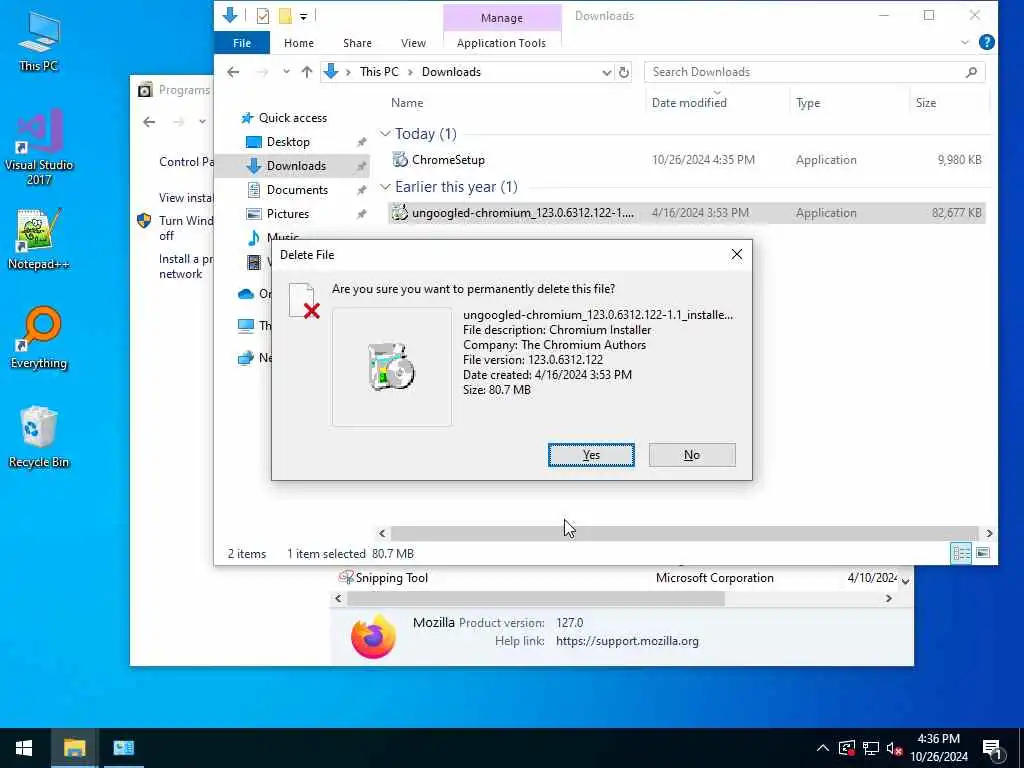
Task: Select Notepad++ desktop shortcut
Action: click(39, 239)
